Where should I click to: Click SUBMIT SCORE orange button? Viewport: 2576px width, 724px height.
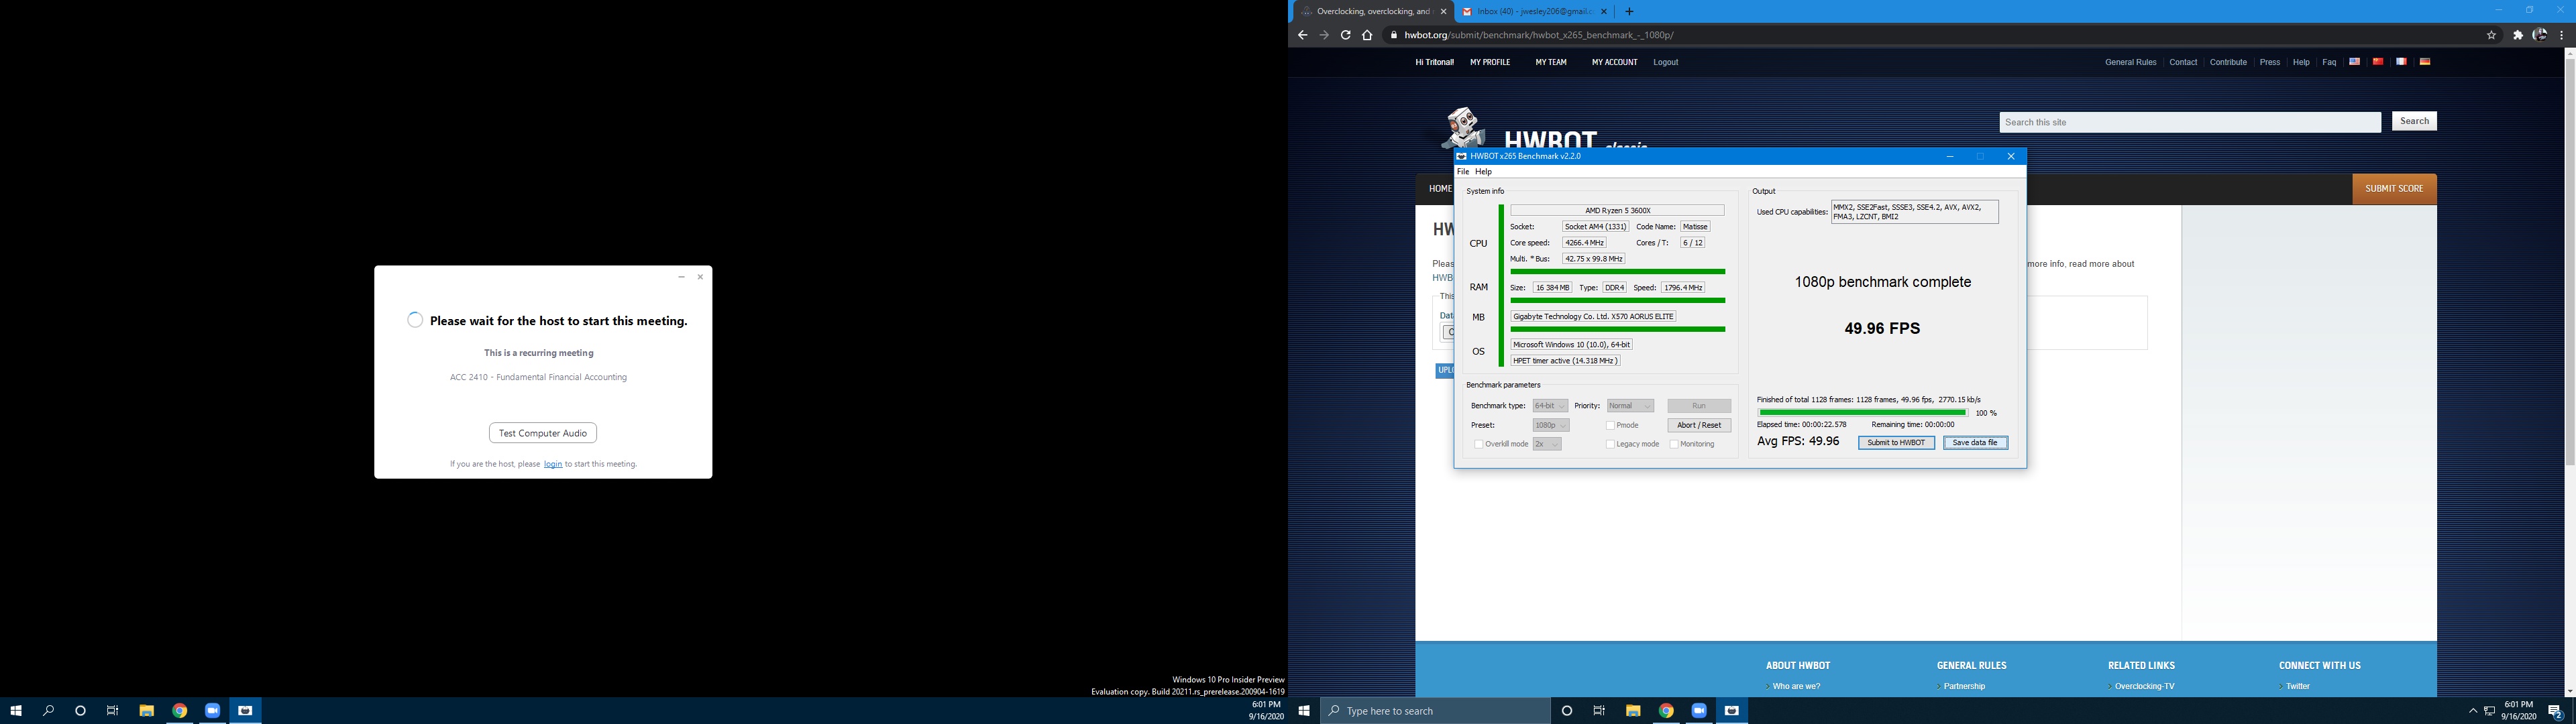(2394, 189)
